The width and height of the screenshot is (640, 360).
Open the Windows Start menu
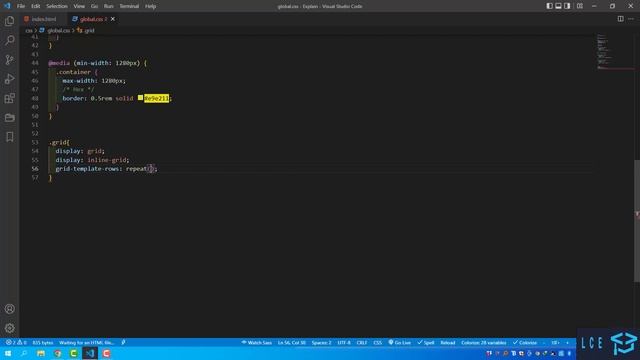point(8,353)
